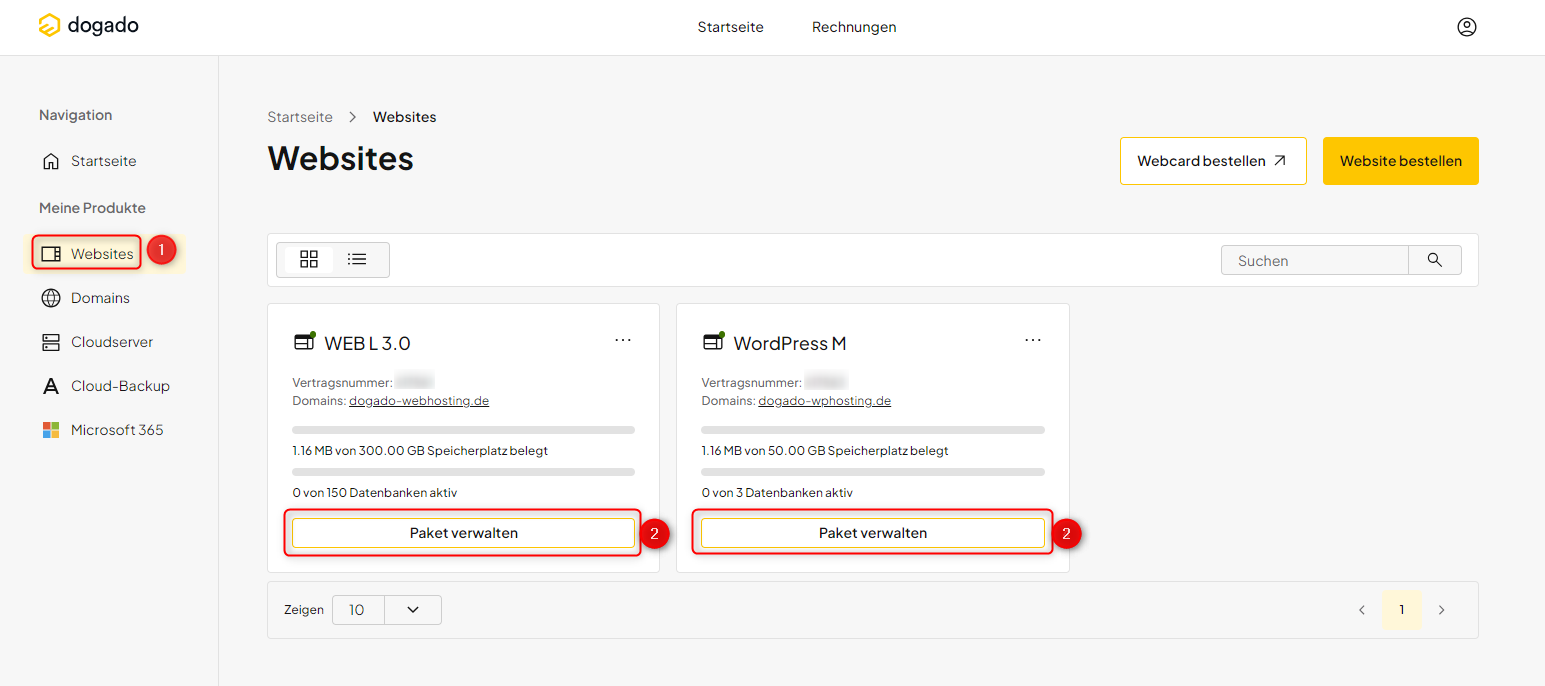Click the Microsoft 365 icon
This screenshot has height=686, width=1545.
(50, 429)
